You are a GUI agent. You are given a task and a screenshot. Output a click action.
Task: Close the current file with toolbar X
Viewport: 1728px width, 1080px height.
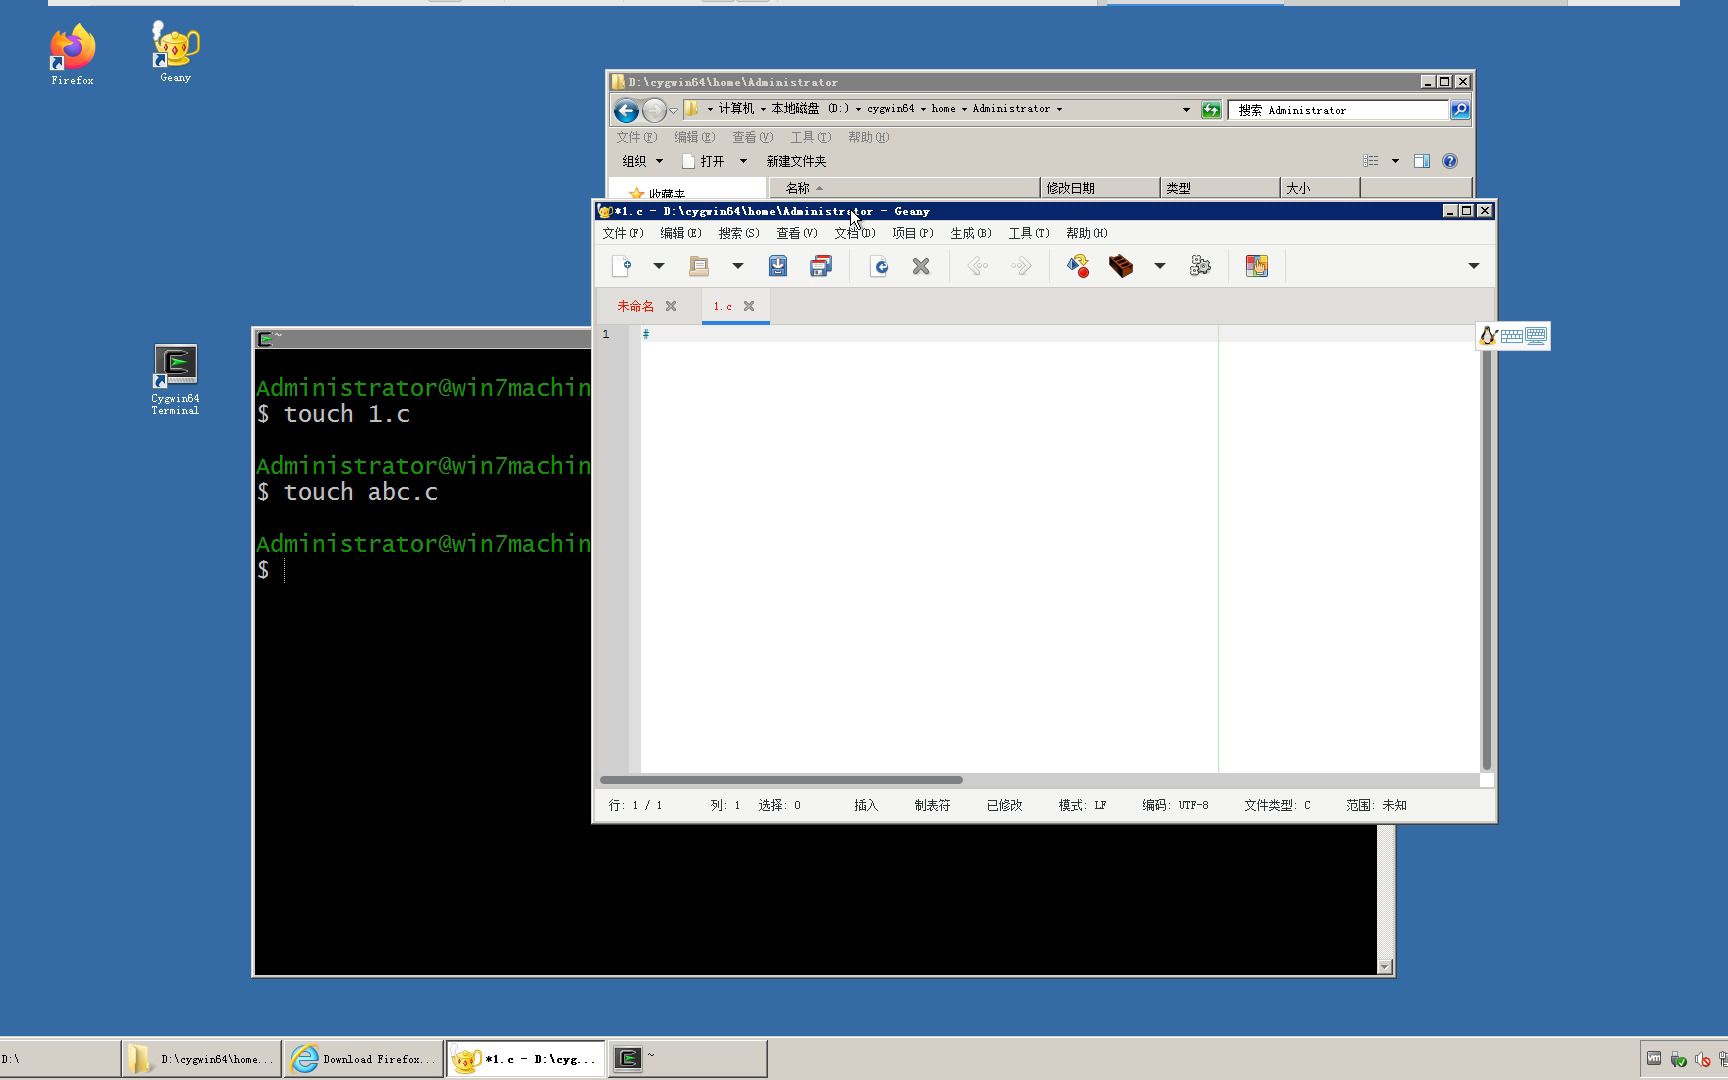(921, 266)
